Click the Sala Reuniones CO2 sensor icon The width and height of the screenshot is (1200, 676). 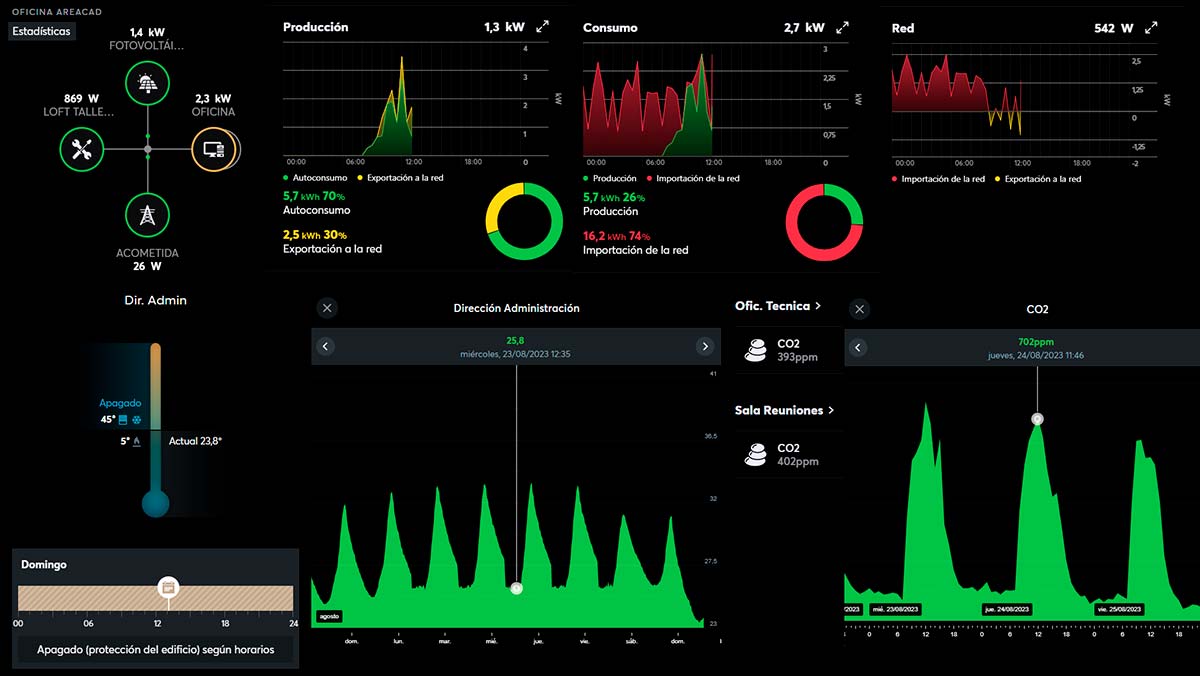(x=756, y=455)
